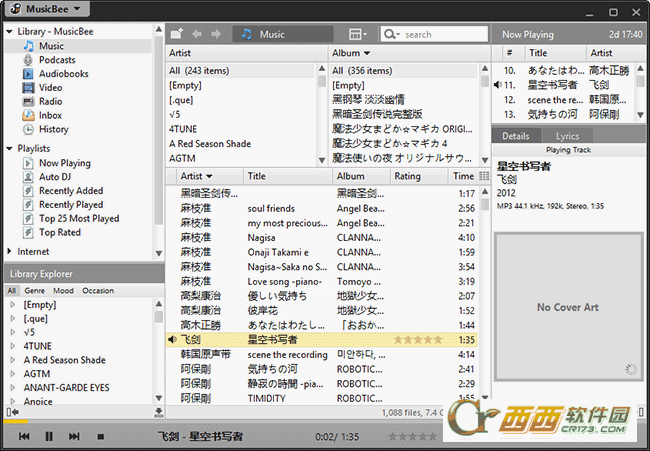Set rating stars in the player bar
650x451 pixels.
(412, 437)
